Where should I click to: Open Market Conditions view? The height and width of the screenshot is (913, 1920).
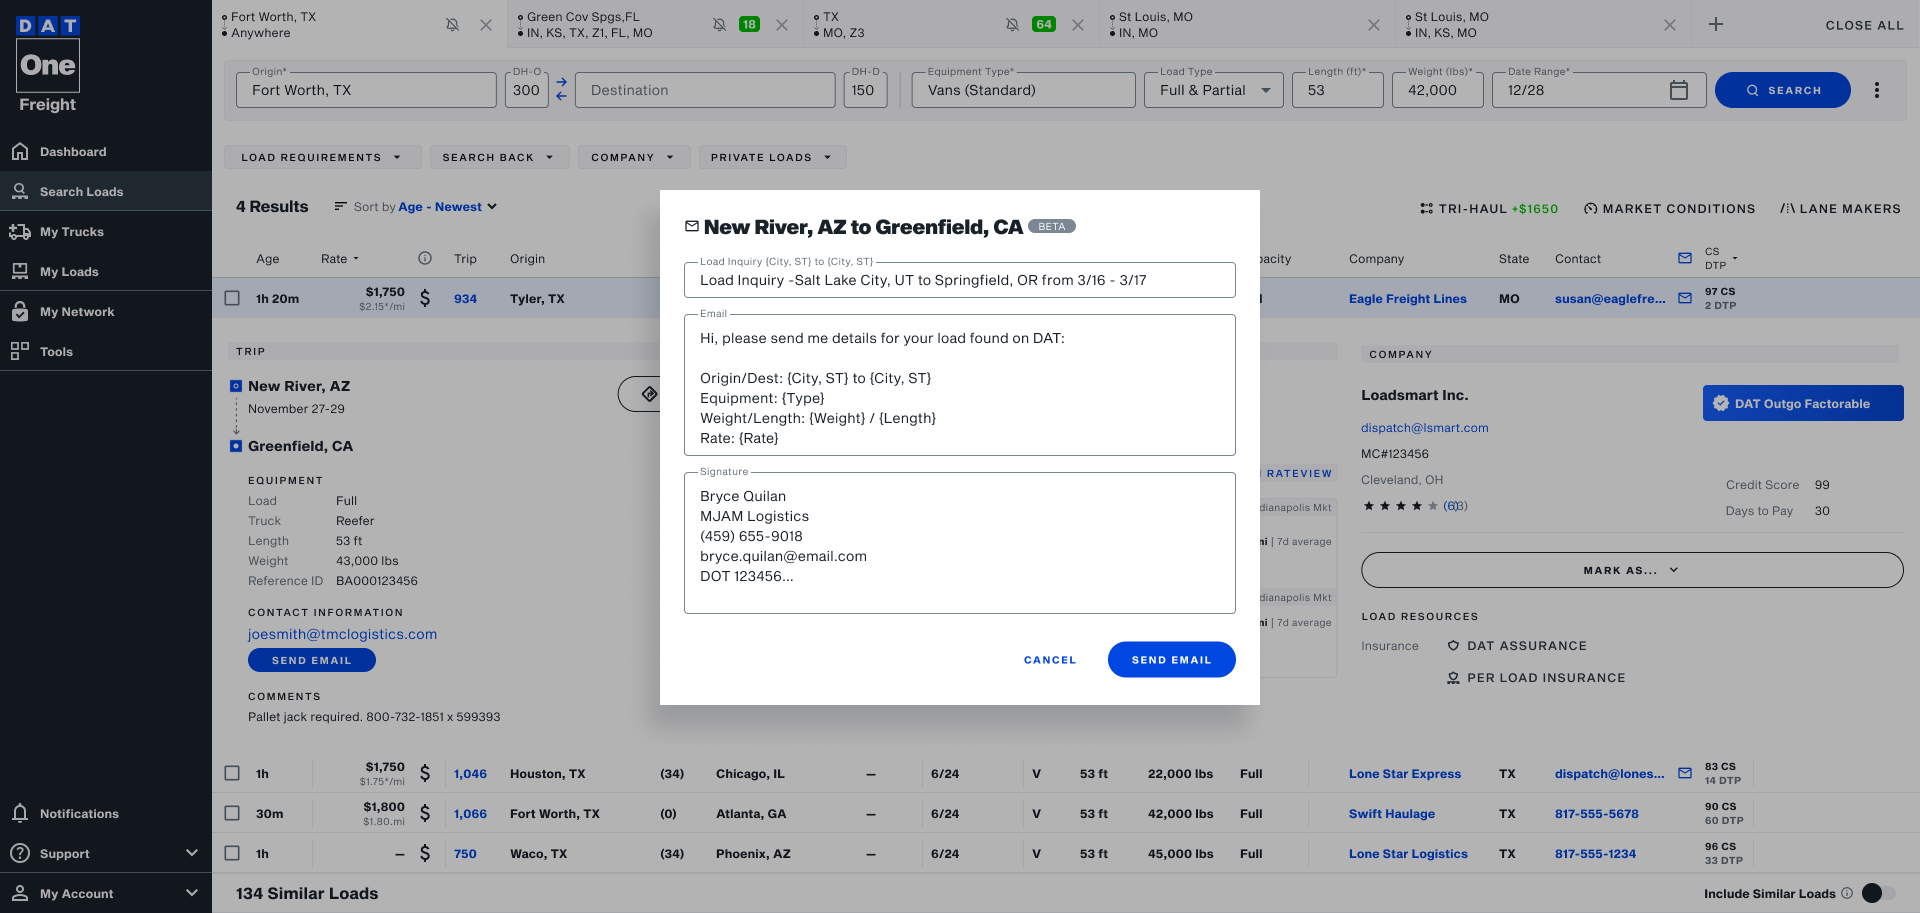pos(1669,208)
